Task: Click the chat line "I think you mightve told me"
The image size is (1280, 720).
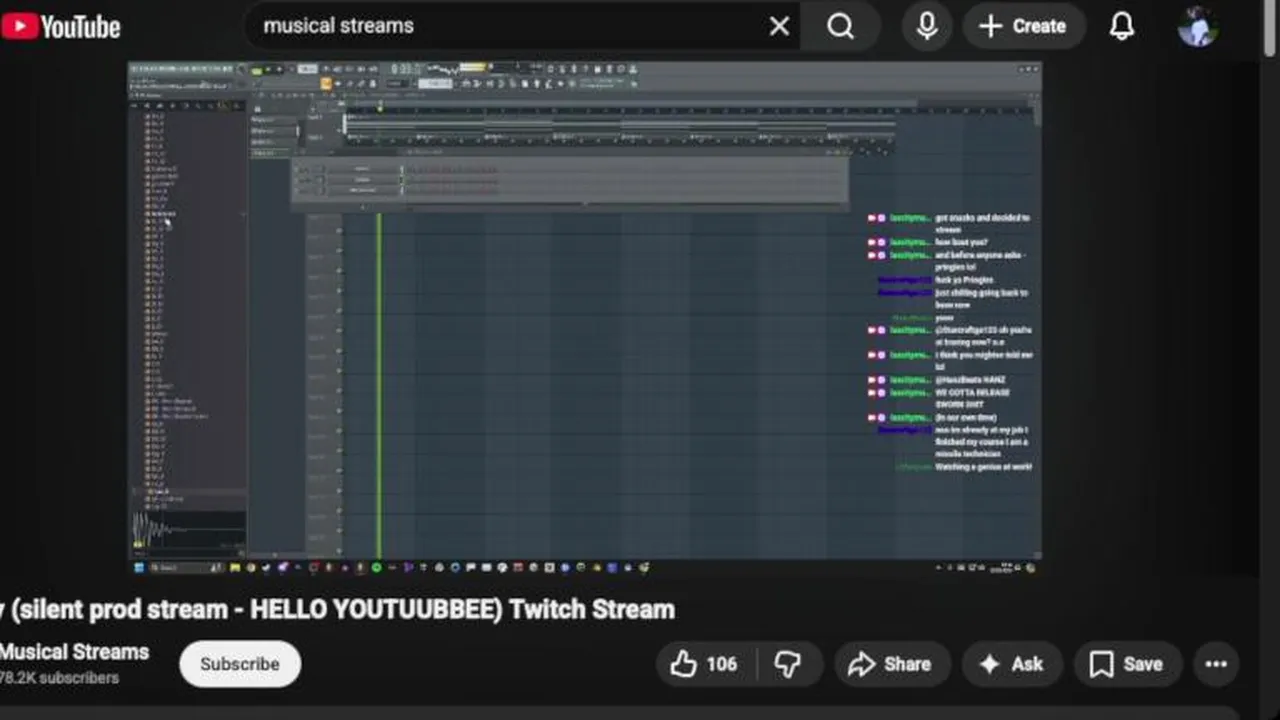Action: 984,355
